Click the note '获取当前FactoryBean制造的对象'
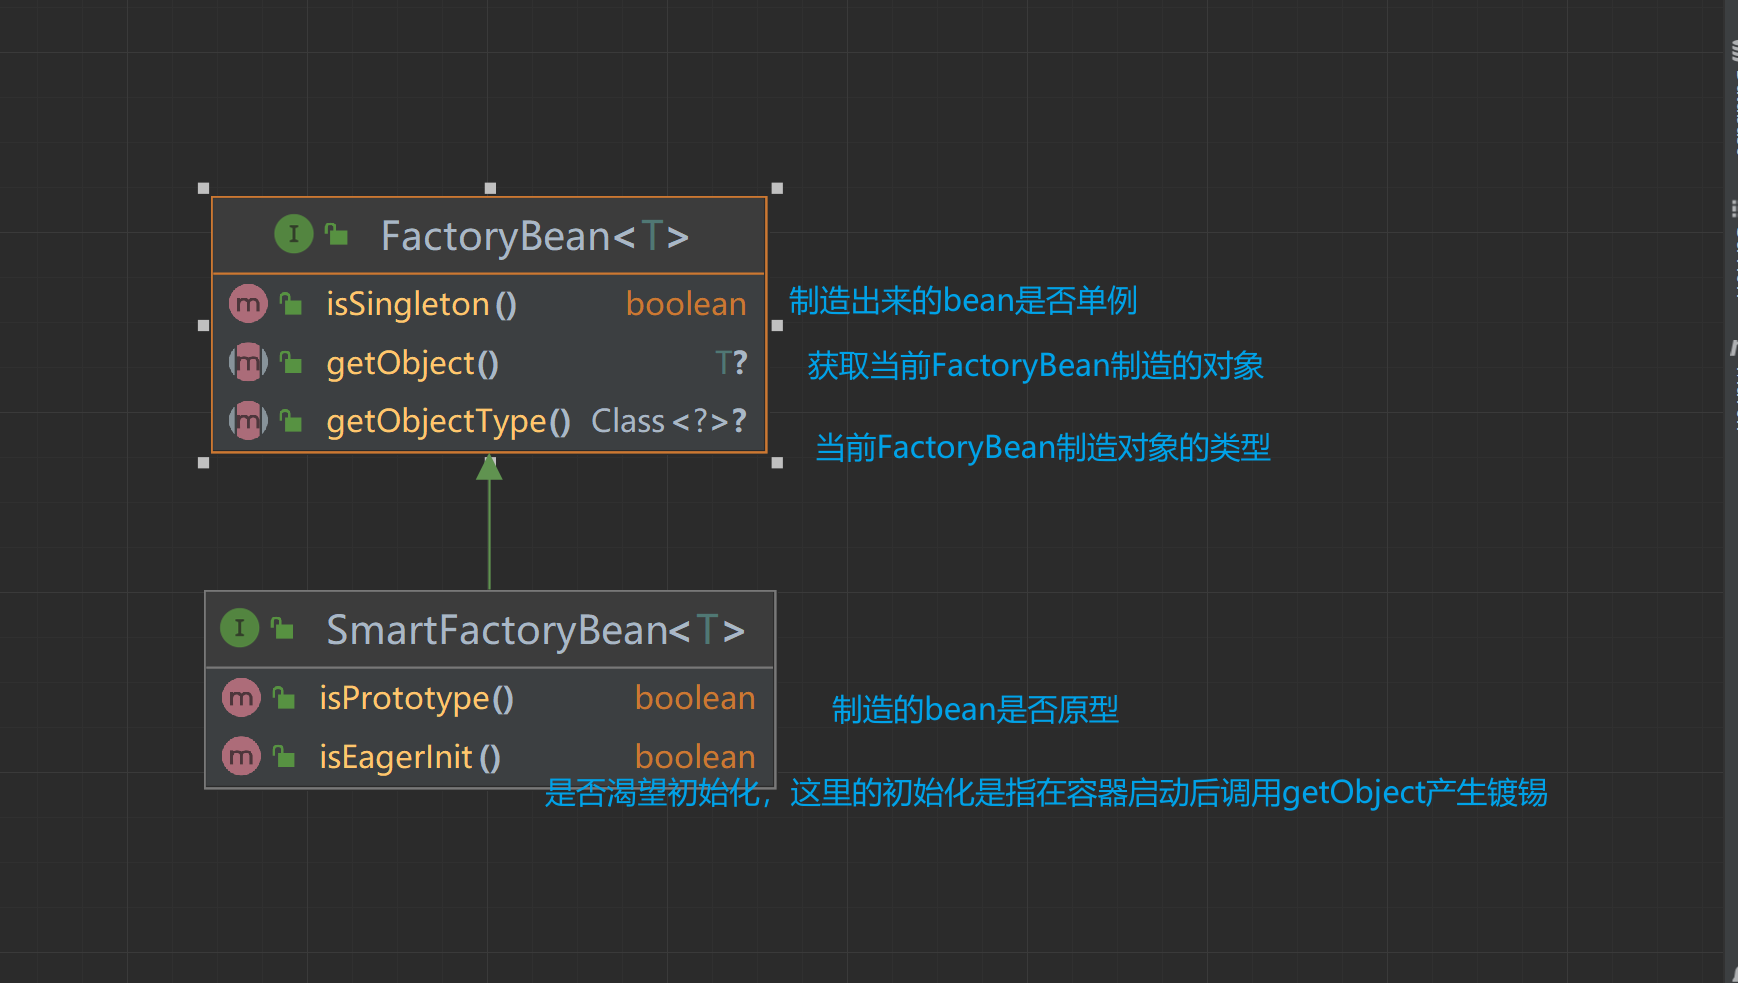The width and height of the screenshot is (1738, 983). point(1036,365)
